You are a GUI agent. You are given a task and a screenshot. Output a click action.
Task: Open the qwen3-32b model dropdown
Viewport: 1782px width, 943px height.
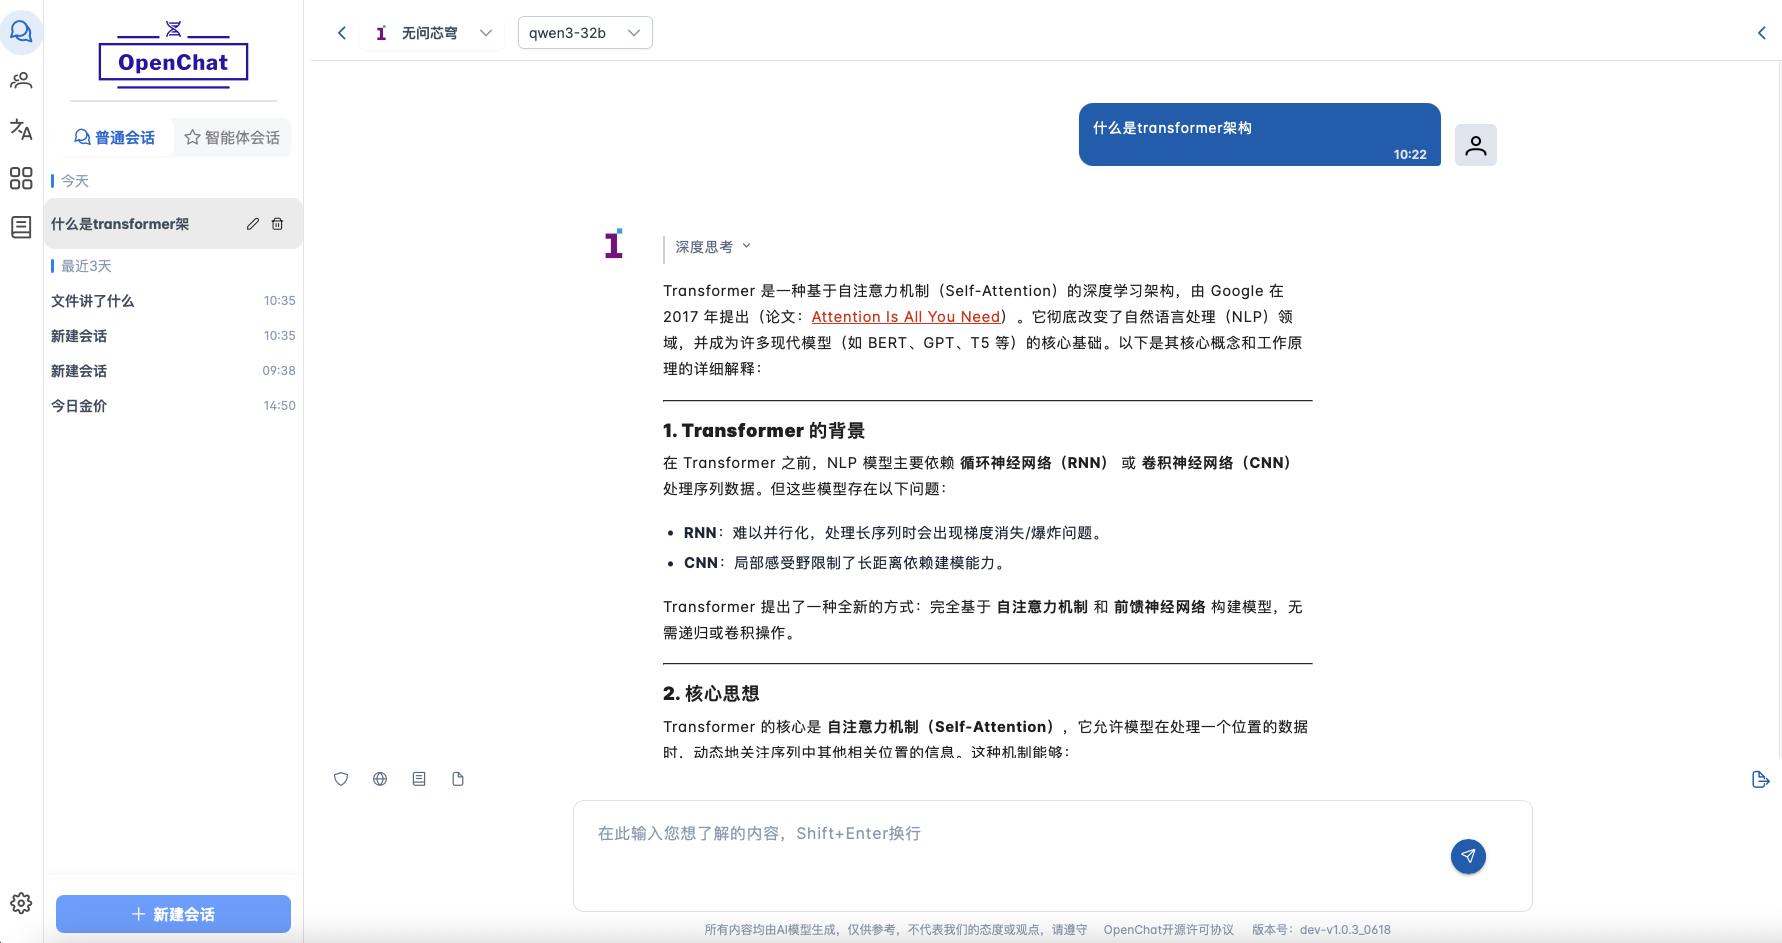pyautogui.click(x=585, y=33)
